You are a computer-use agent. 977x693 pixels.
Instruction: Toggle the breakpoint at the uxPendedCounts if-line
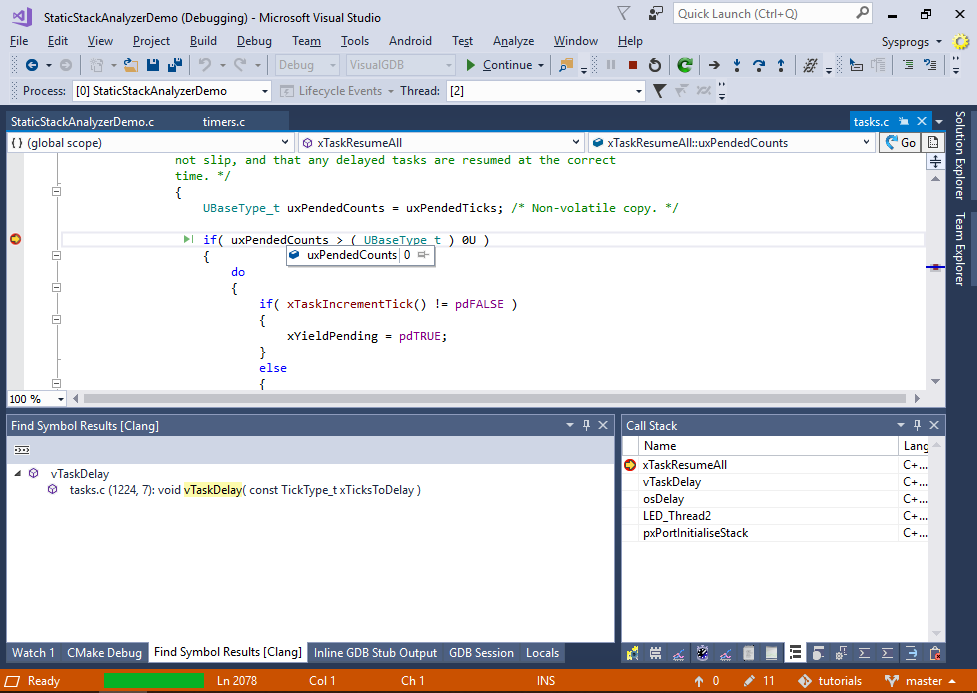[15, 239]
